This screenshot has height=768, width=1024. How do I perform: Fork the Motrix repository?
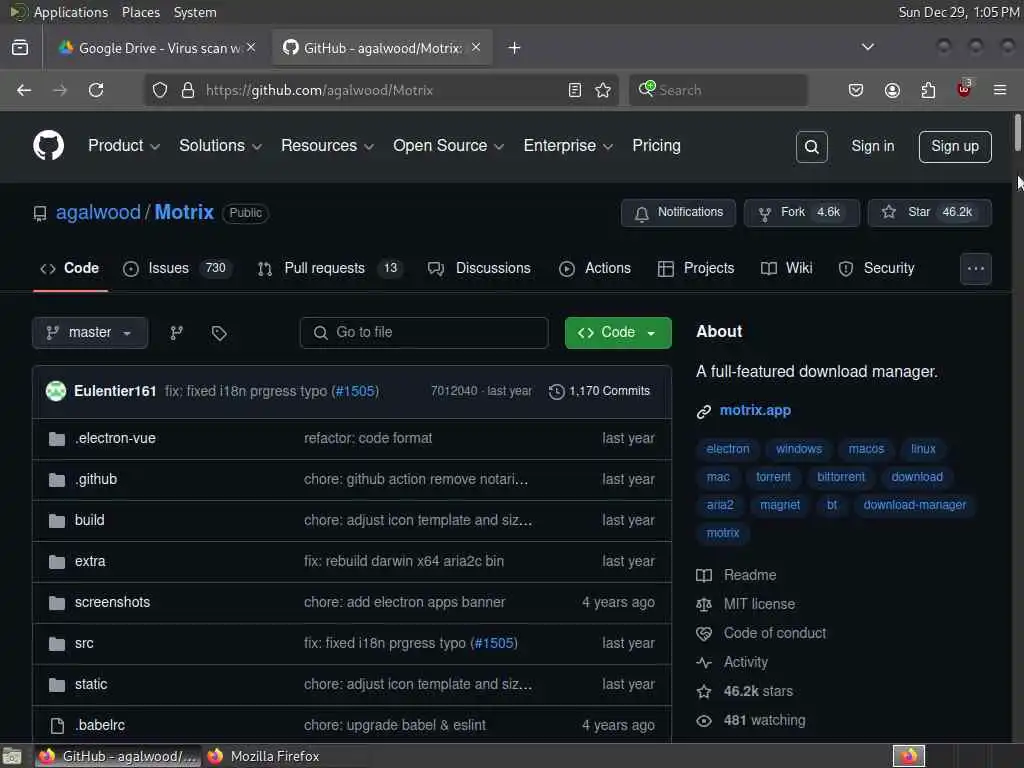(x=801, y=213)
